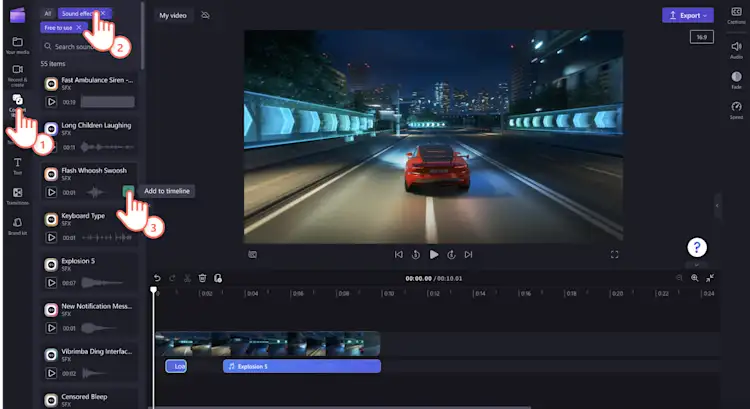Click the 0:10 mark on timeline ruler

(x=388, y=293)
